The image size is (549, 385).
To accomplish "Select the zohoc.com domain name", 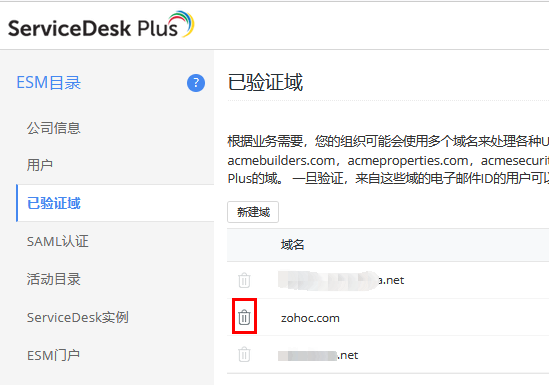I will [310, 318].
